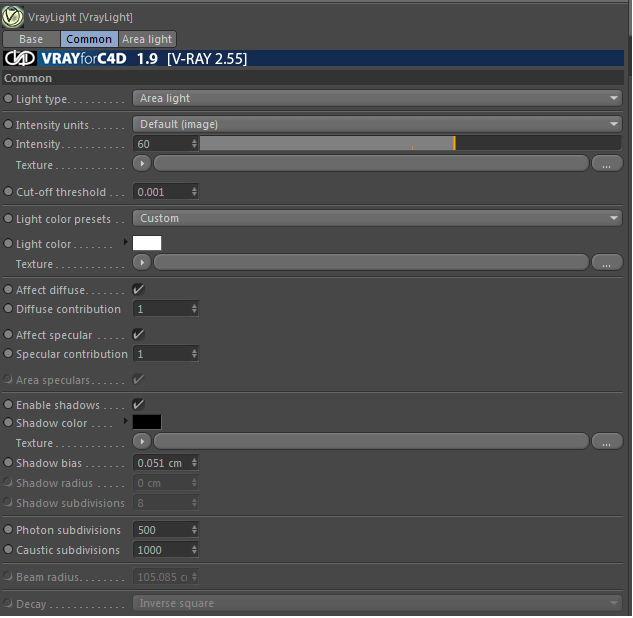This screenshot has width=633, height=618.
Task: Toggle the Affect specular checkbox
Action: coord(138,335)
